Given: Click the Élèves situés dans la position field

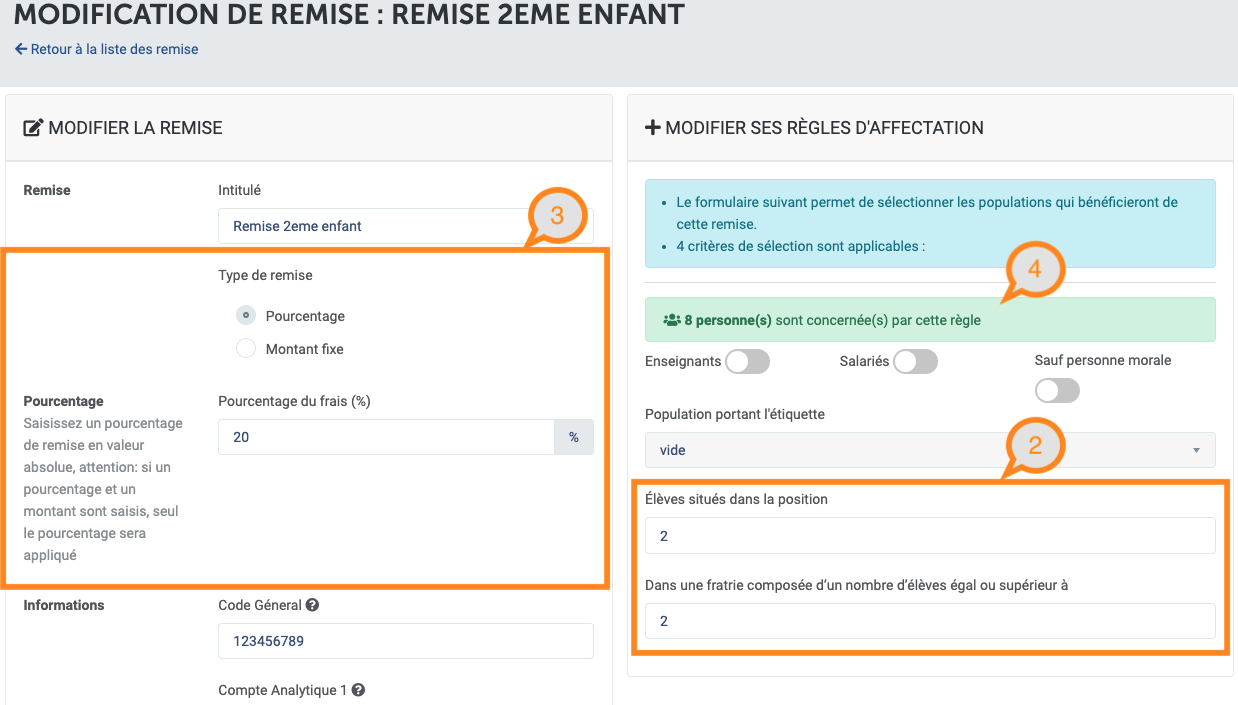Looking at the screenshot, I should click(930, 536).
